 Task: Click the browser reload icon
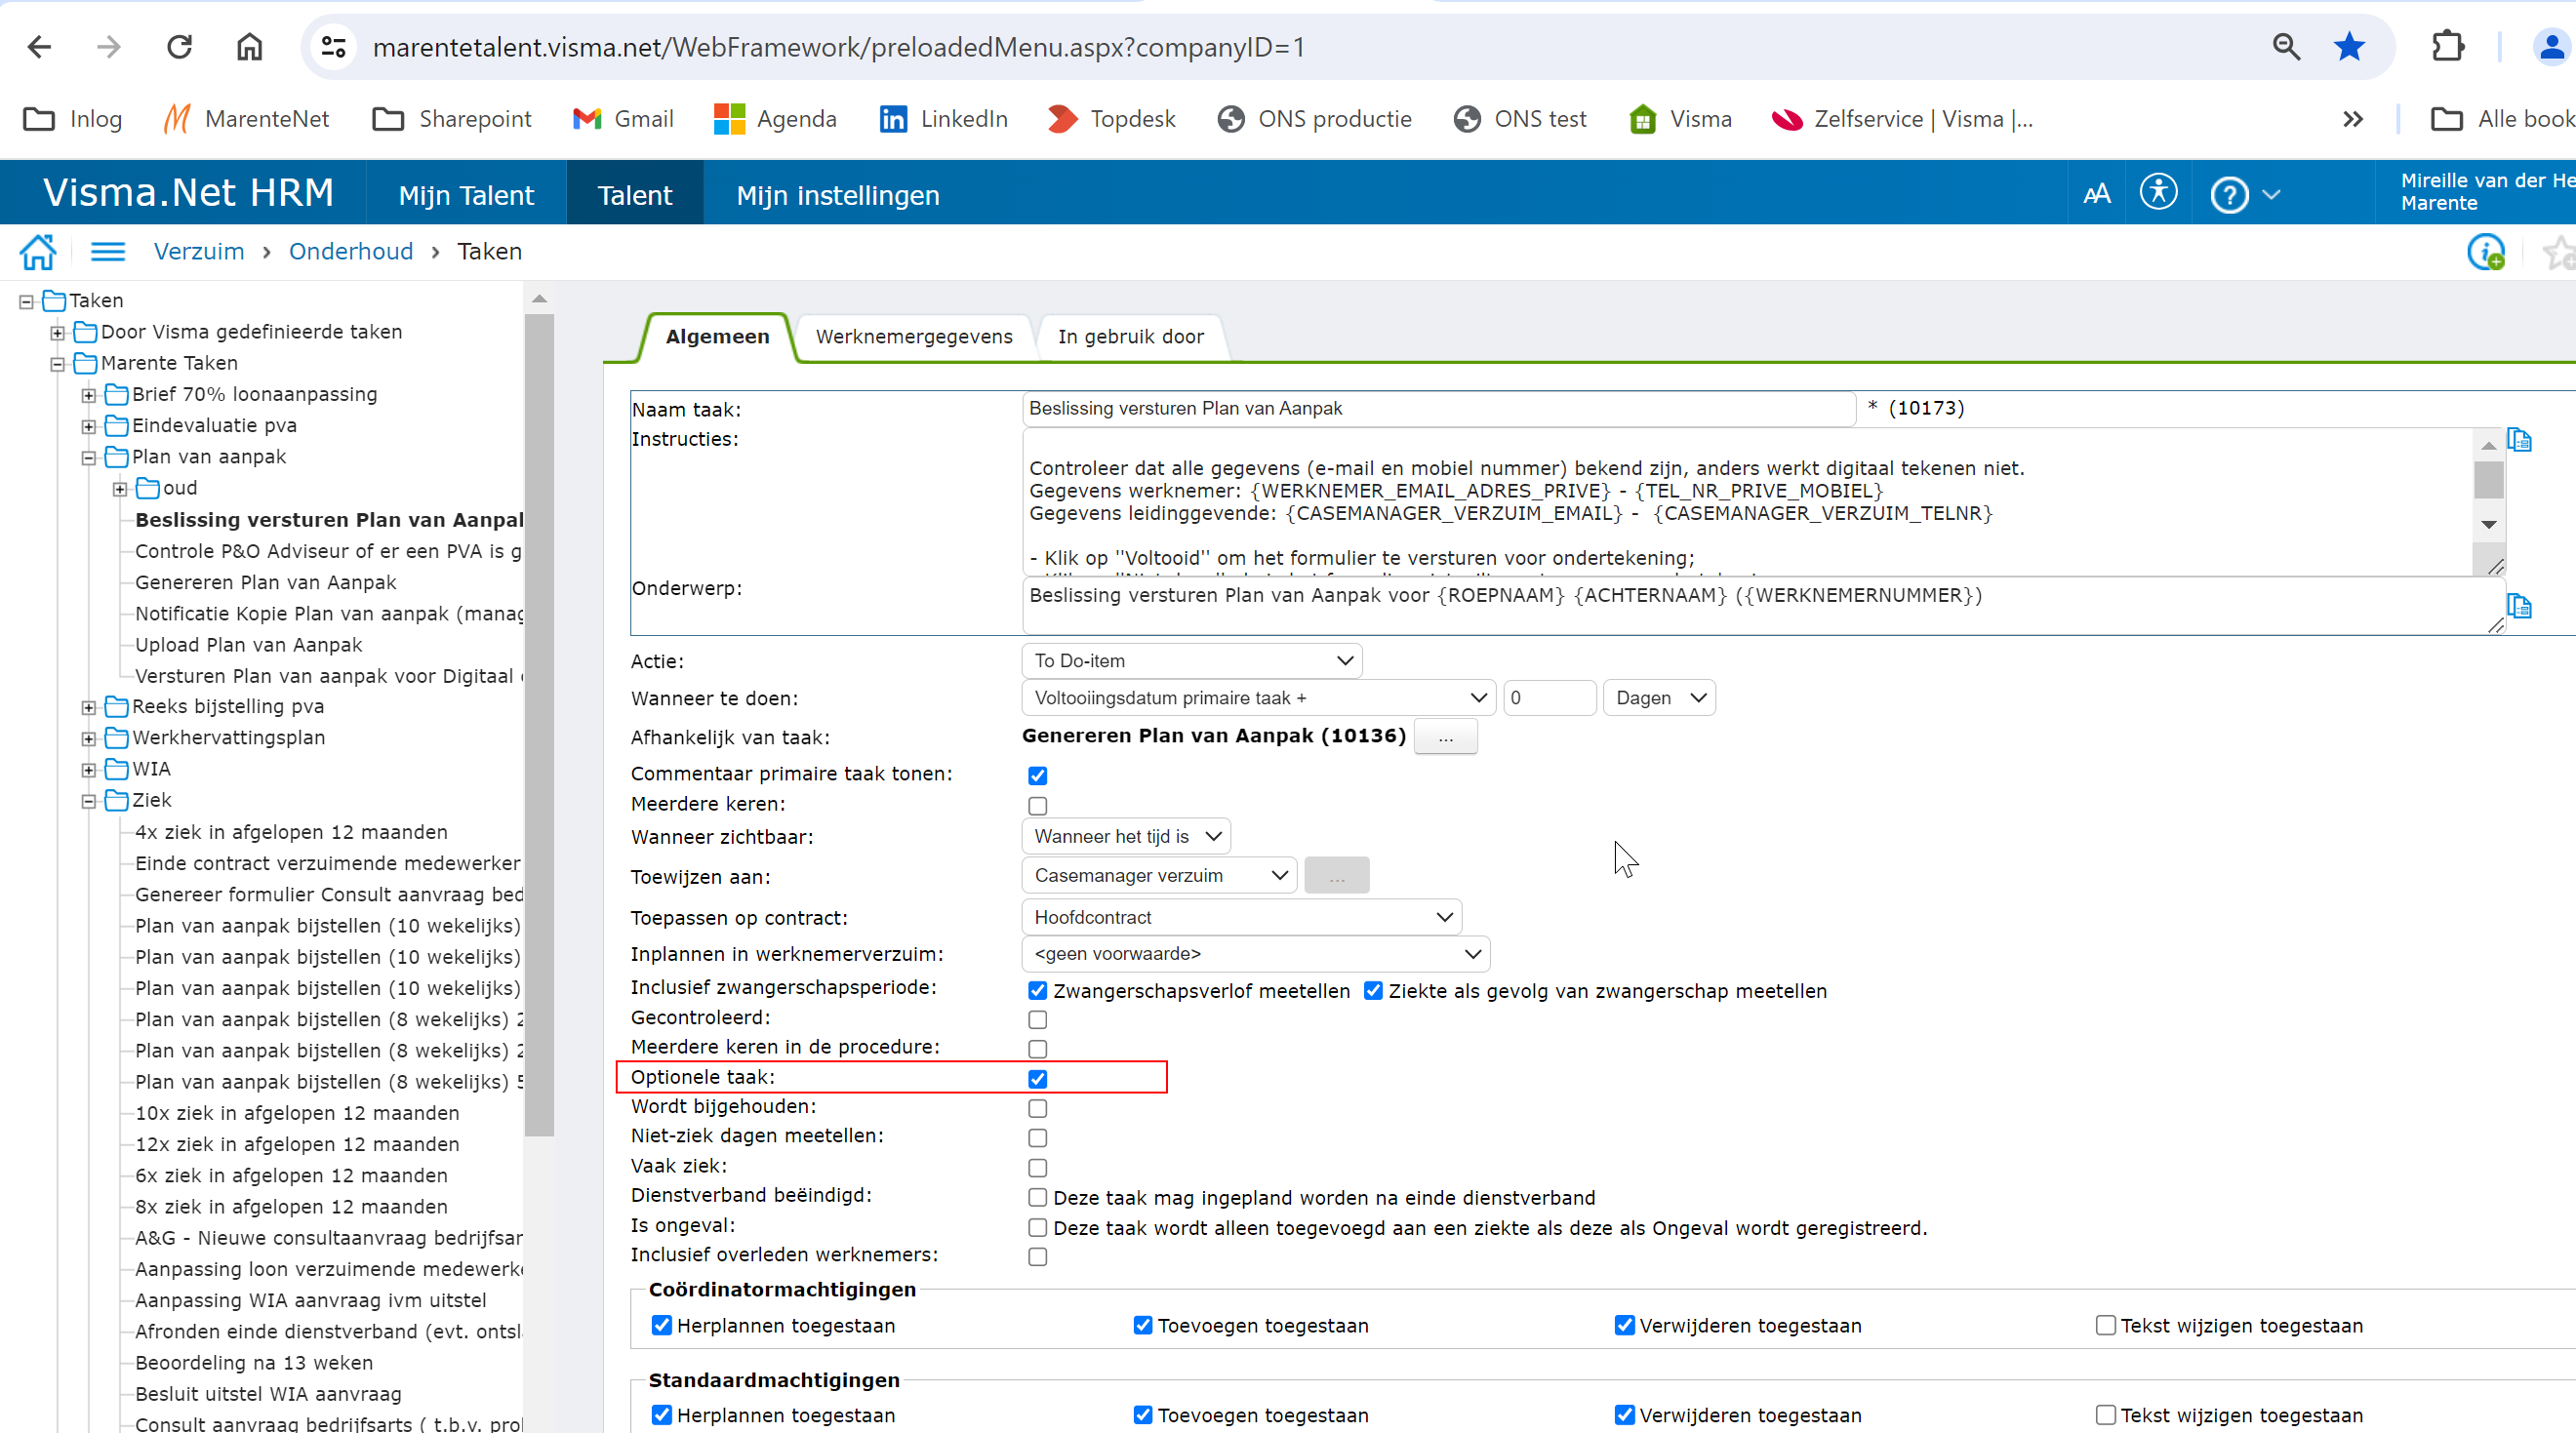(x=179, y=47)
